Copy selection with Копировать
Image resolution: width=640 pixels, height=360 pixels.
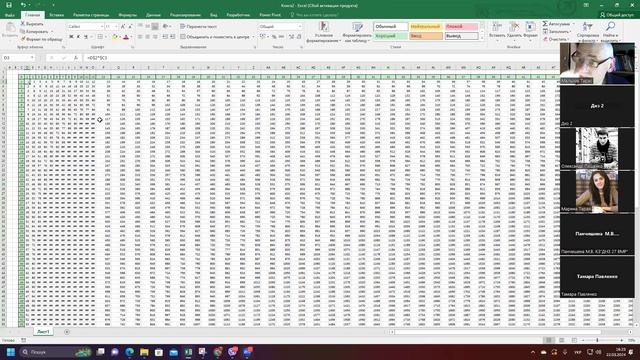coord(35,31)
